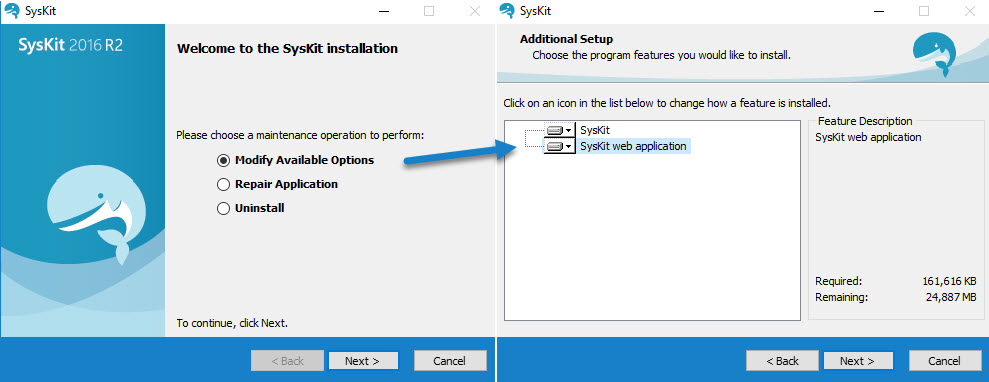Screen dimensions: 989x382
Task: Click the 'Click on an icon in the list' instruction
Action: (x=667, y=102)
